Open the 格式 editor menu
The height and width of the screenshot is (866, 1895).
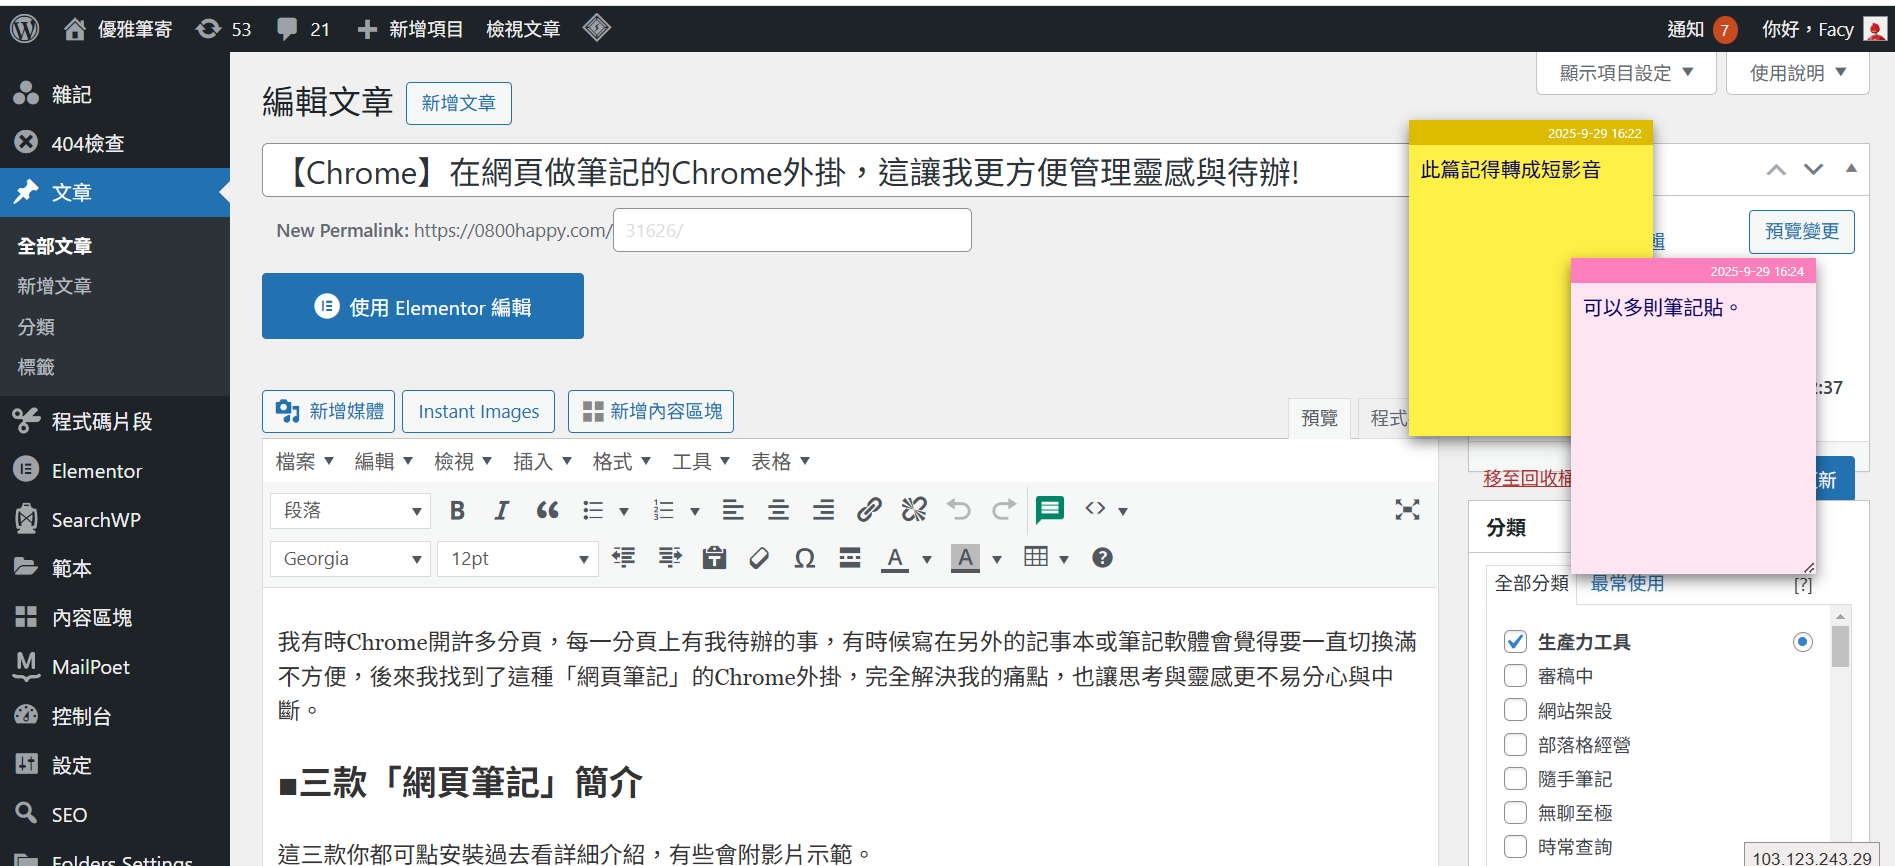pos(621,461)
